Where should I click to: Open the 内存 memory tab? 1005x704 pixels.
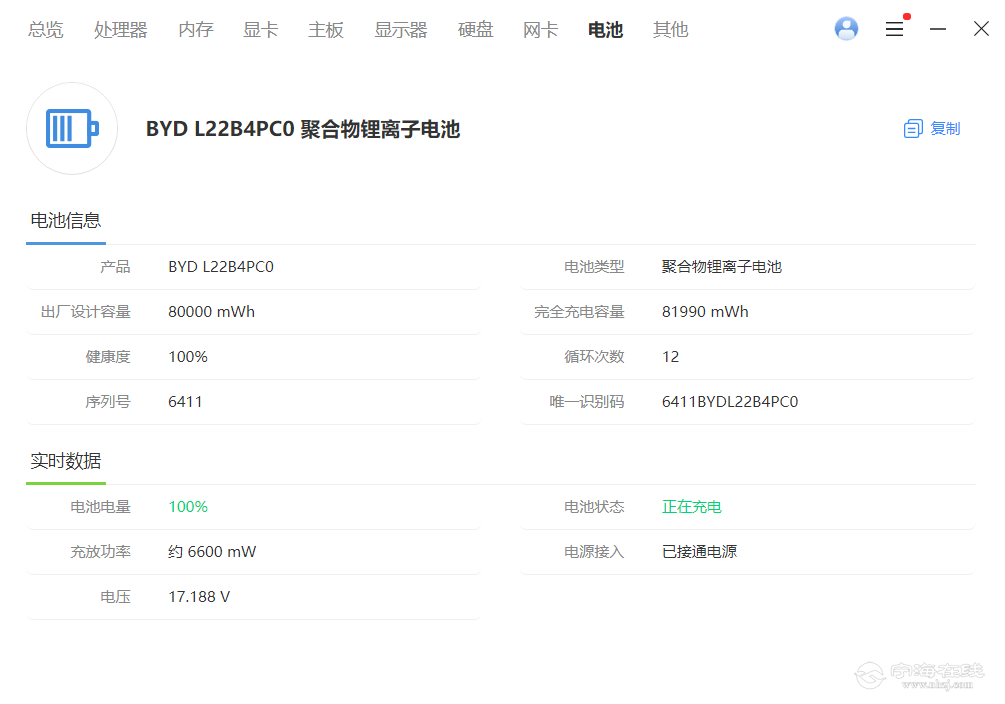(195, 29)
